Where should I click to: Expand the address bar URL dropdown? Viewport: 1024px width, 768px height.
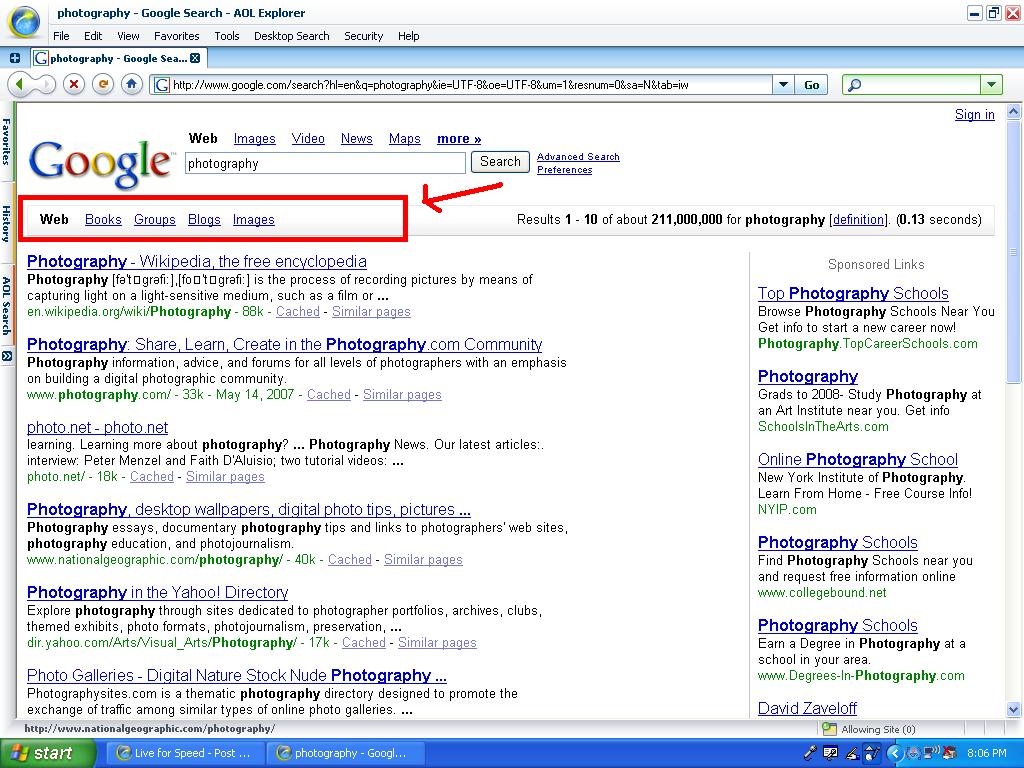(783, 85)
